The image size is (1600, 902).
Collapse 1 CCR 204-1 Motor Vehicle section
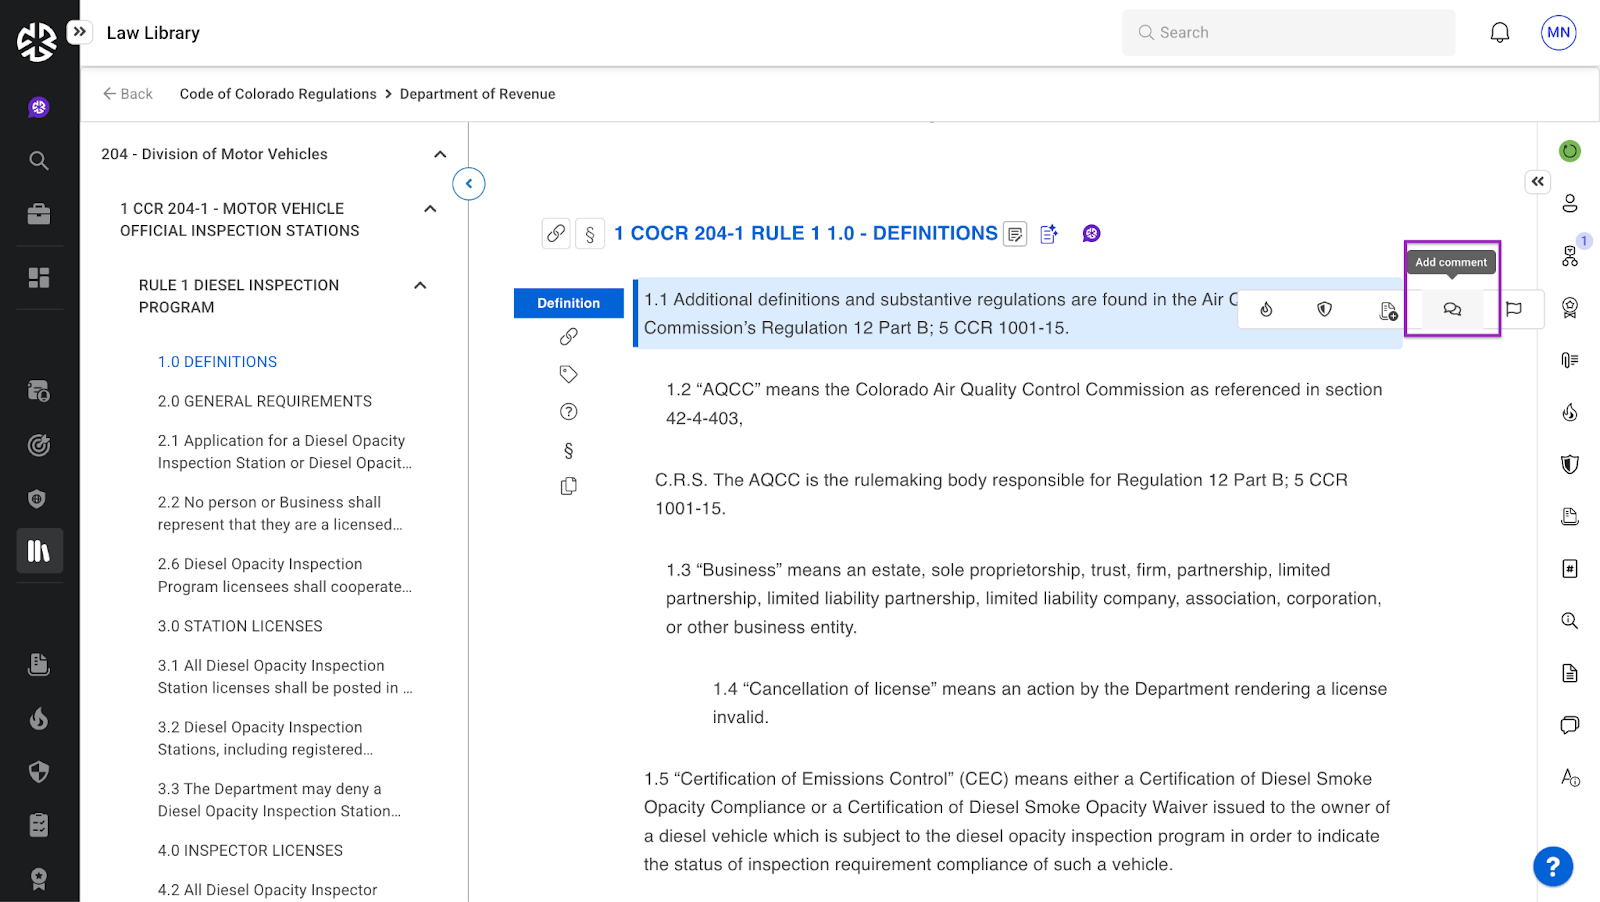(x=430, y=209)
